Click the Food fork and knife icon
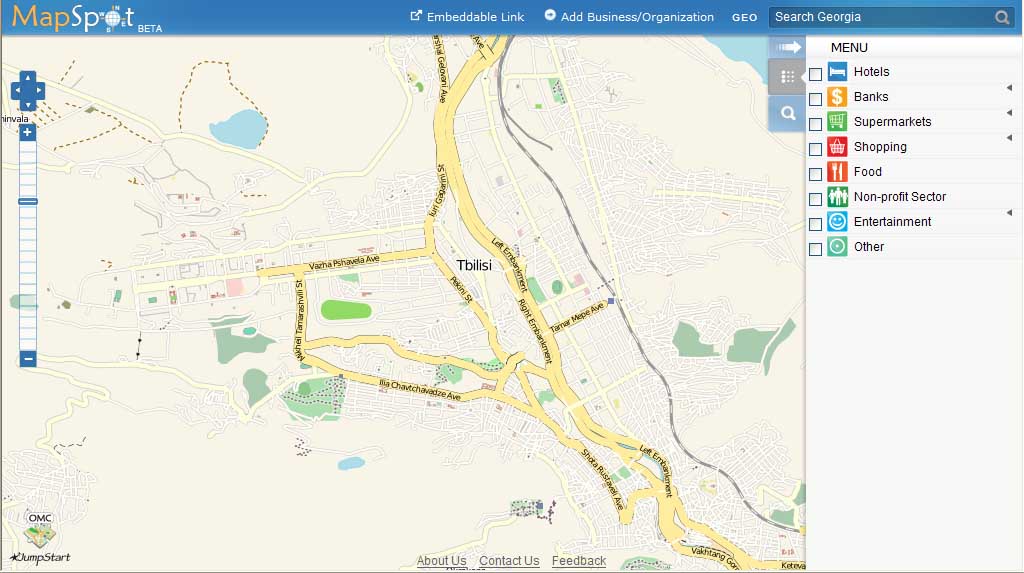 coord(837,171)
